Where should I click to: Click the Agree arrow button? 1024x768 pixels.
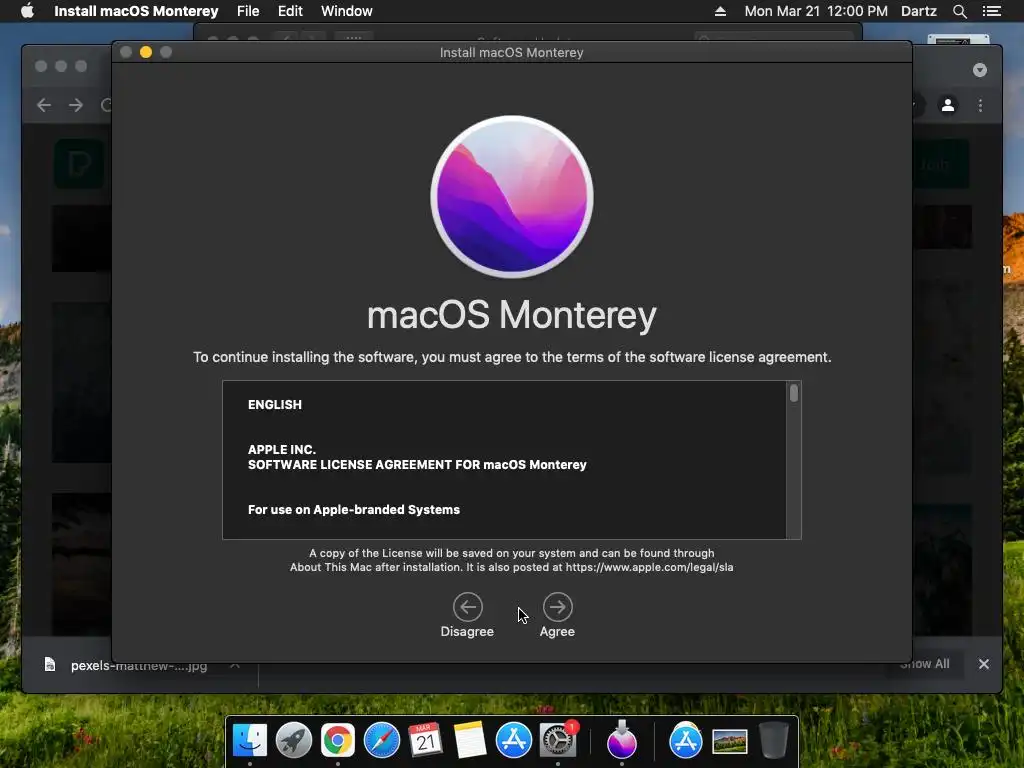[x=557, y=607]
